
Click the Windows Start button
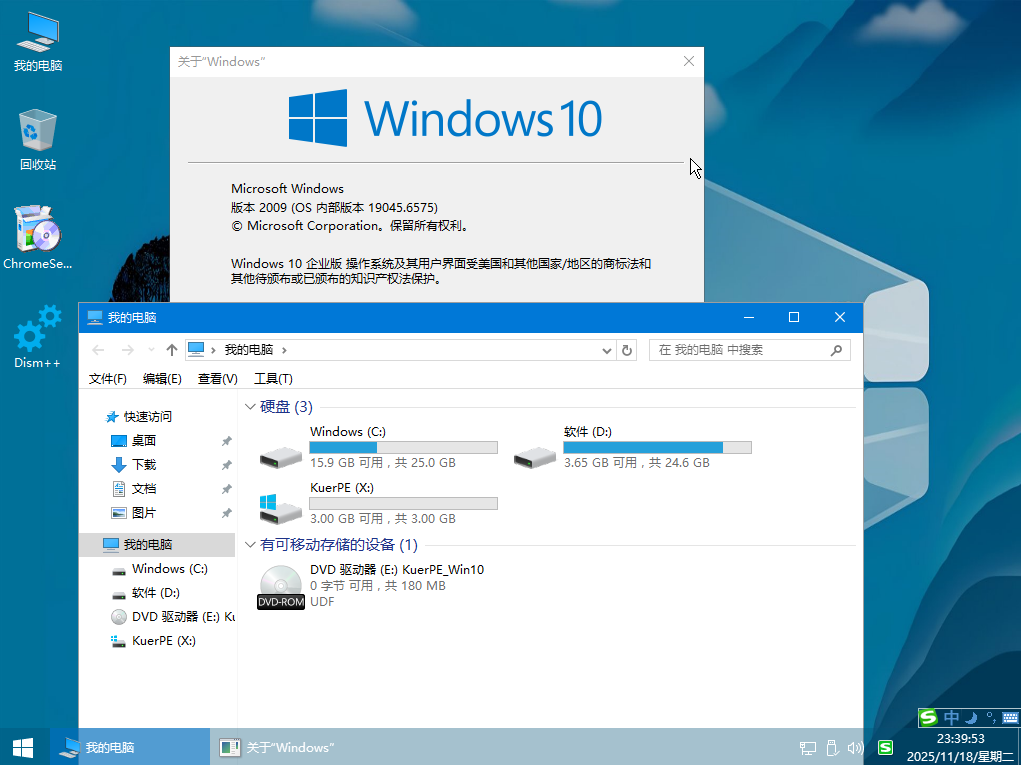[x=24, y=747]
